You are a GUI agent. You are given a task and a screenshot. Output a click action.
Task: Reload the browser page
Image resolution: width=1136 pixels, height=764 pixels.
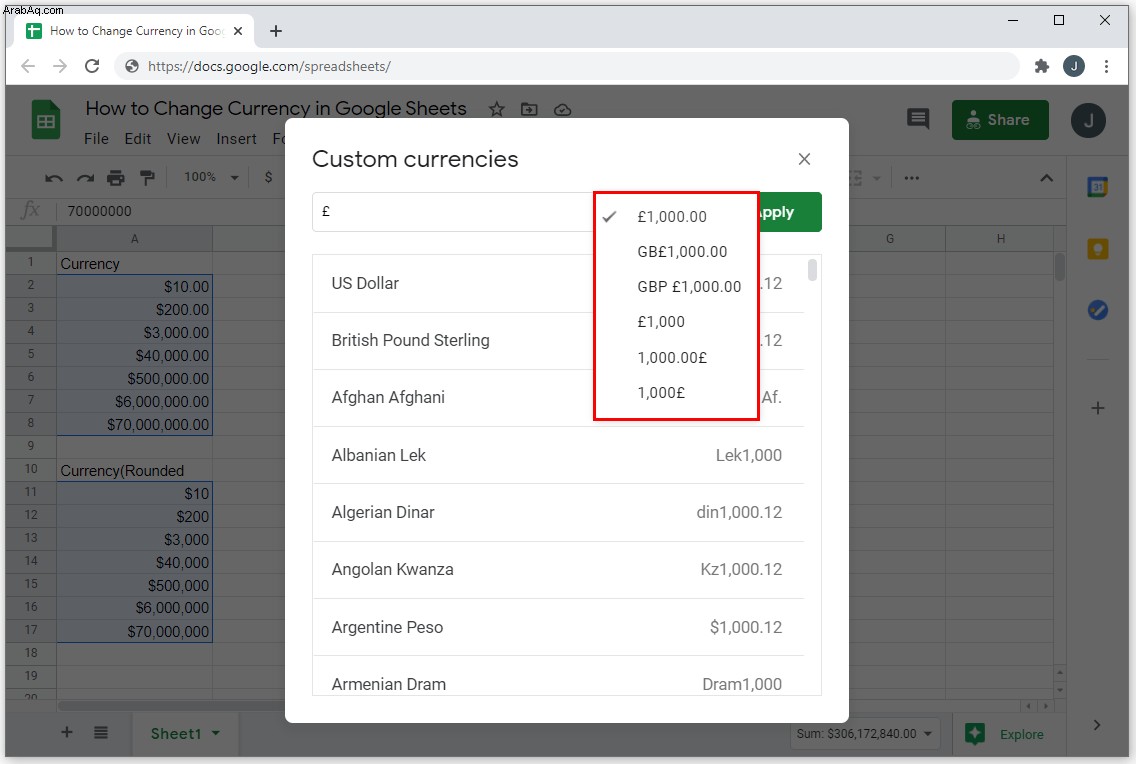click(92, 66)
